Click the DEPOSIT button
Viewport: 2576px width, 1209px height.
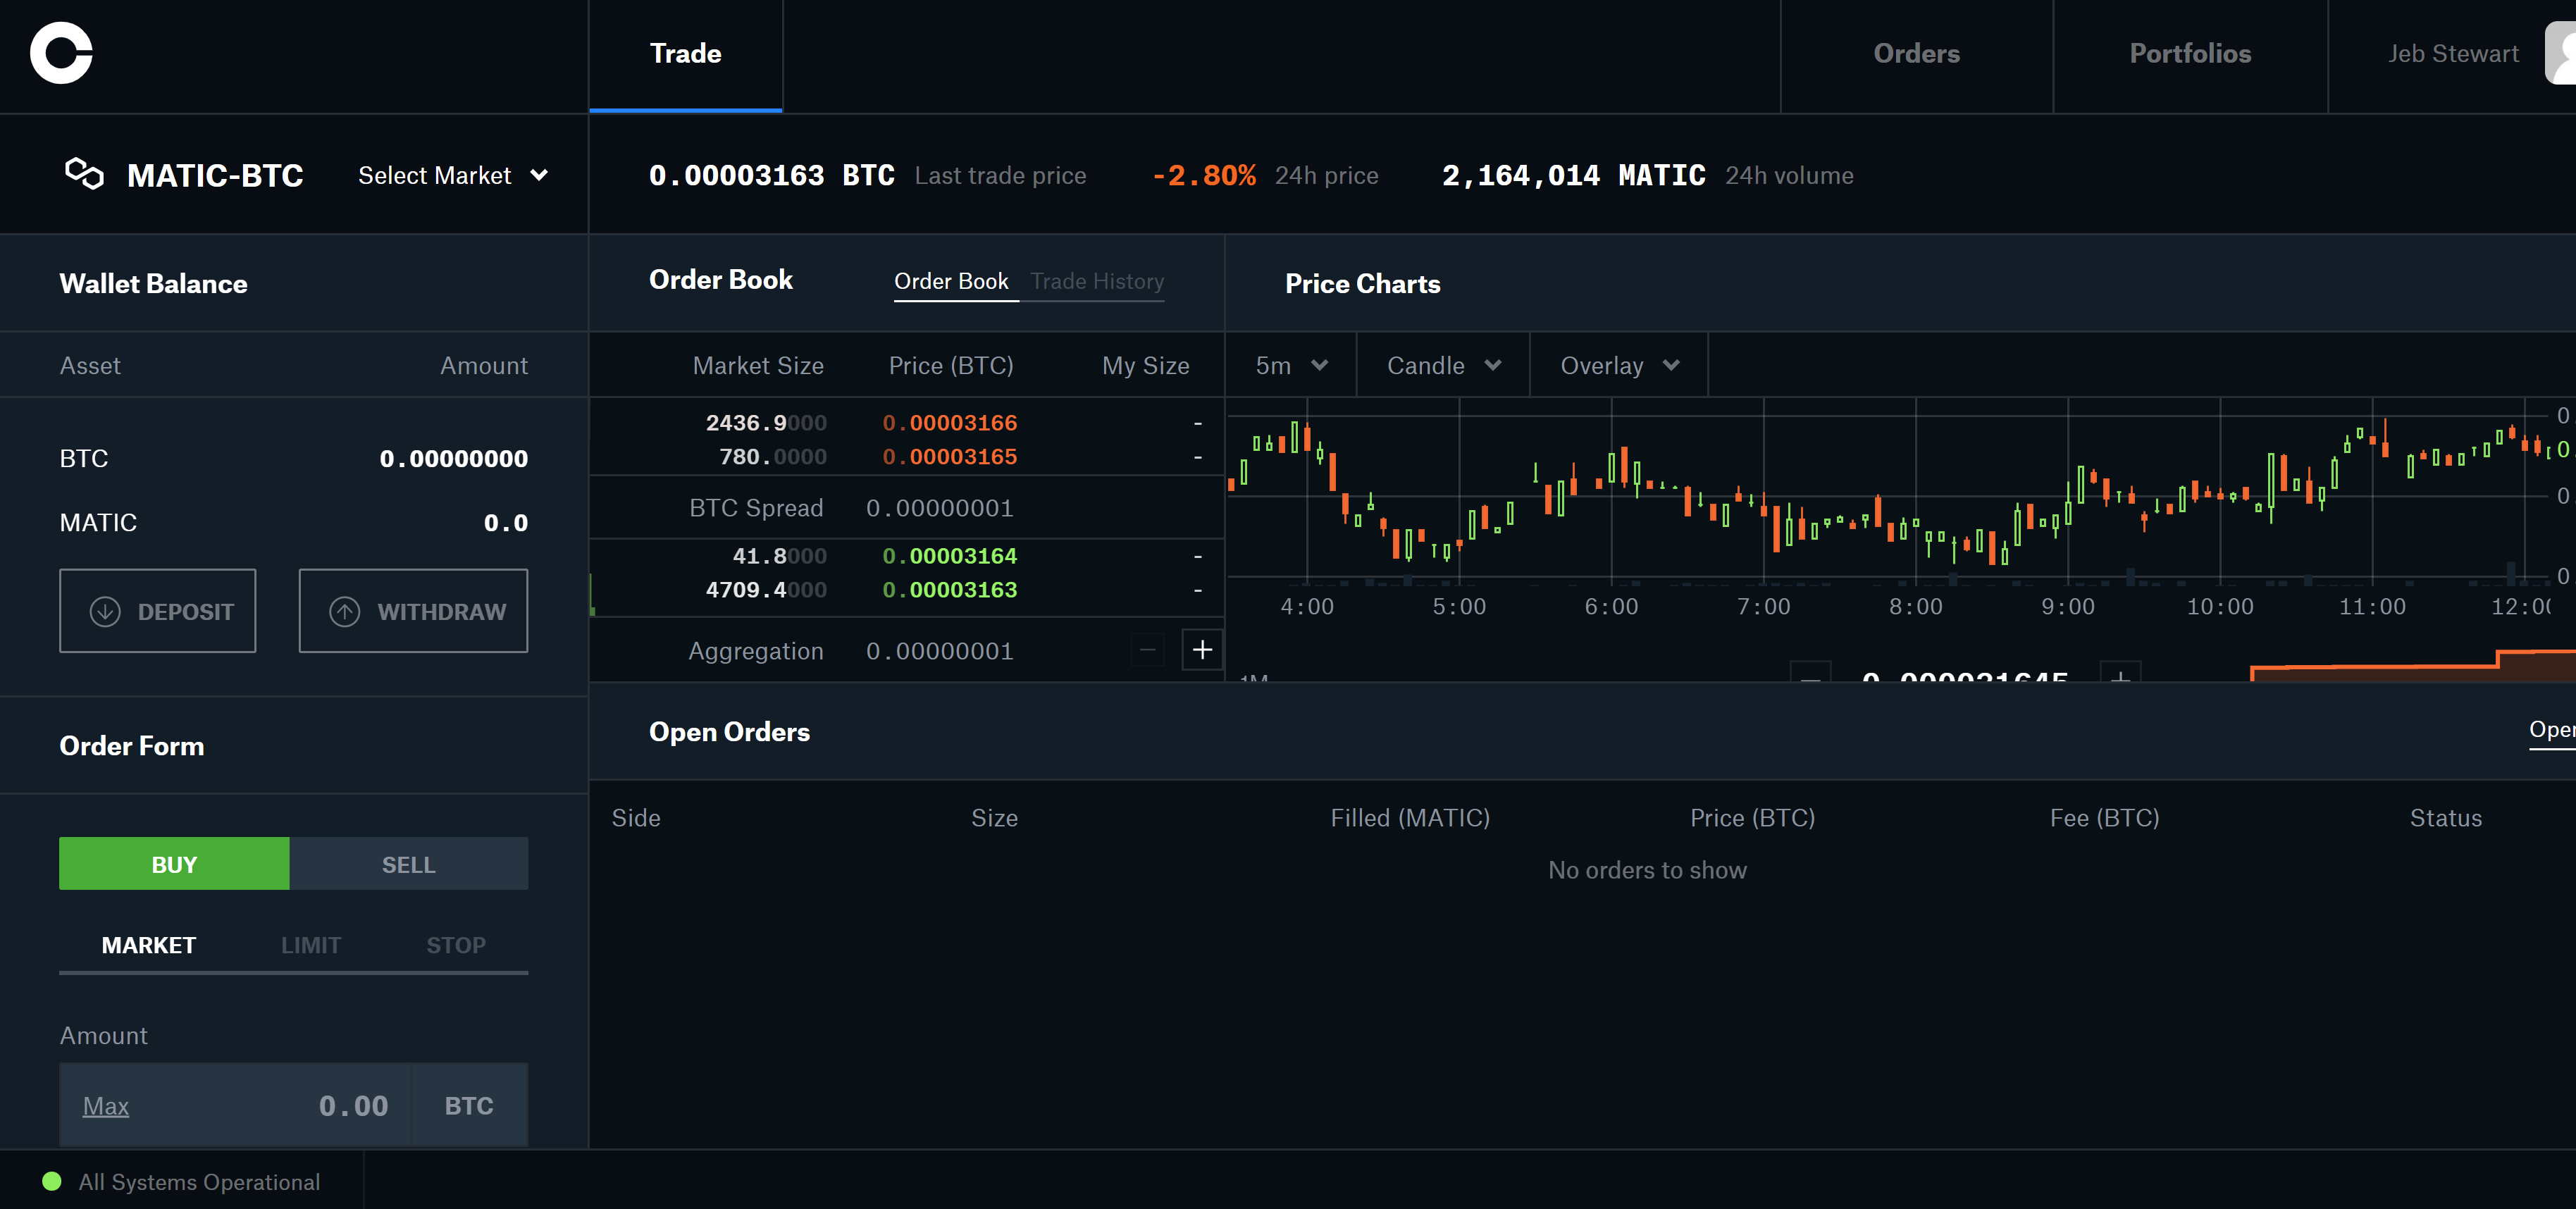(x=159, y=611)
